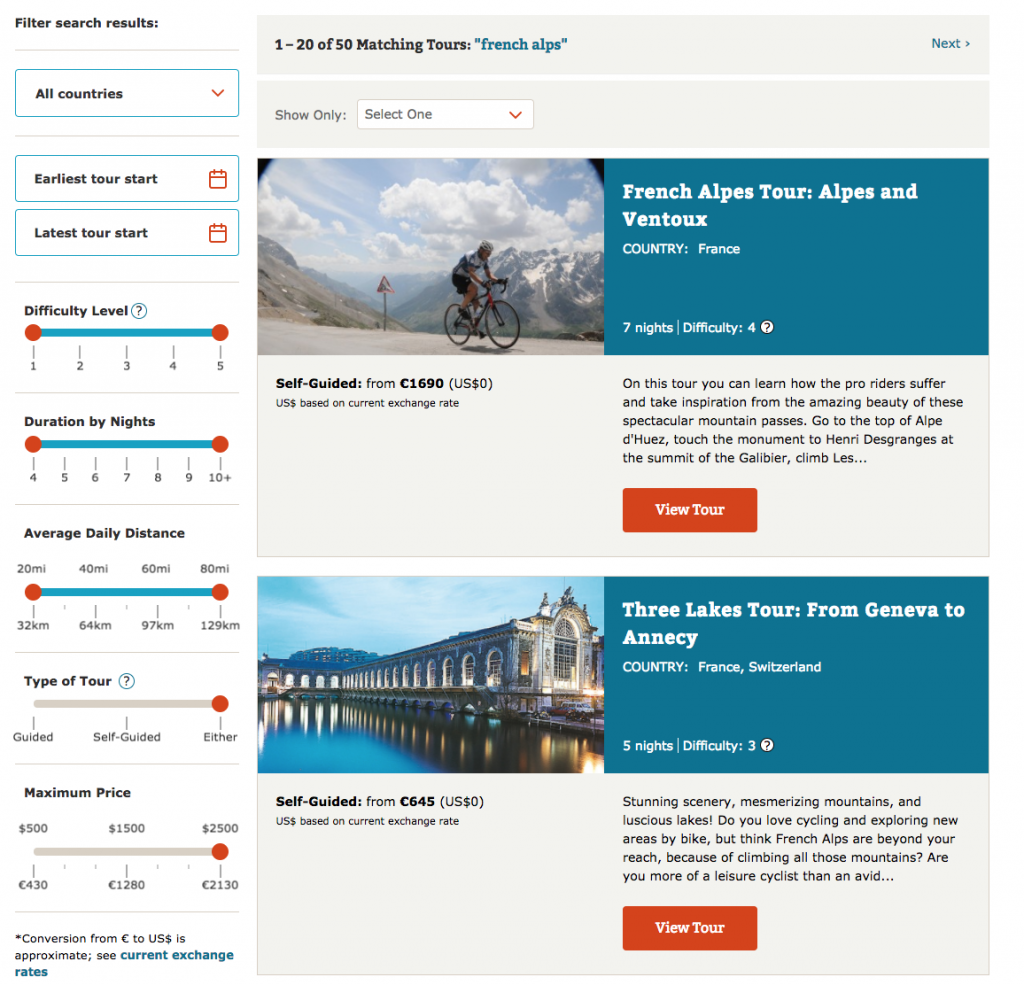Click the Geneva lakeside building thumbnail
1024x985 pixels.
pyautogui.click(x=430, y=674)
